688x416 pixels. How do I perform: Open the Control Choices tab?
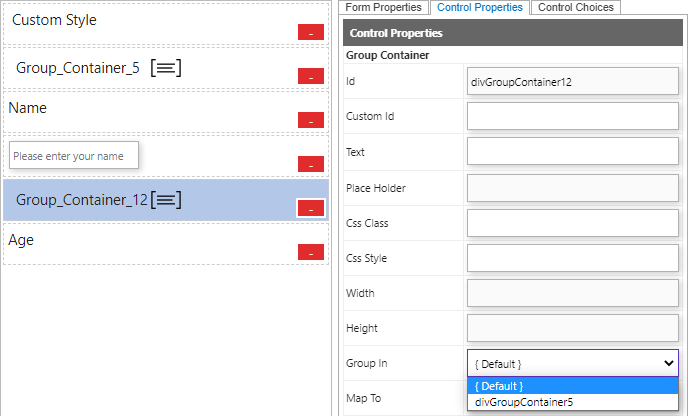pyautogui.click(x=575, y=7)
